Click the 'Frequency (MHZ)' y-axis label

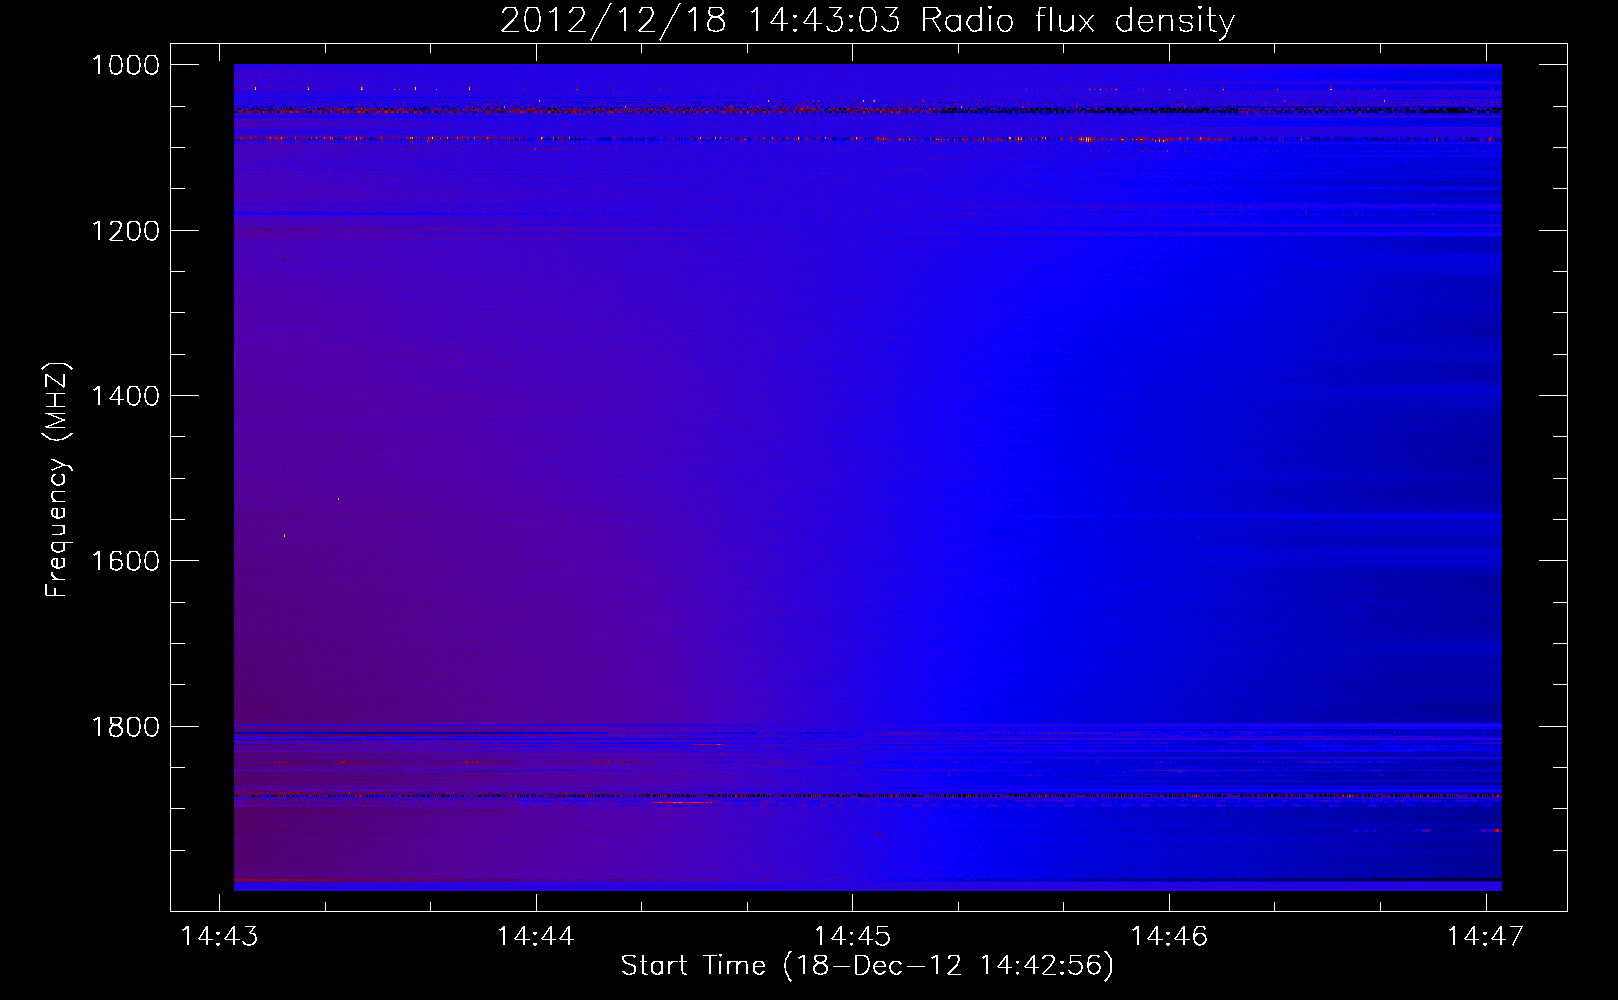point(57,480)
